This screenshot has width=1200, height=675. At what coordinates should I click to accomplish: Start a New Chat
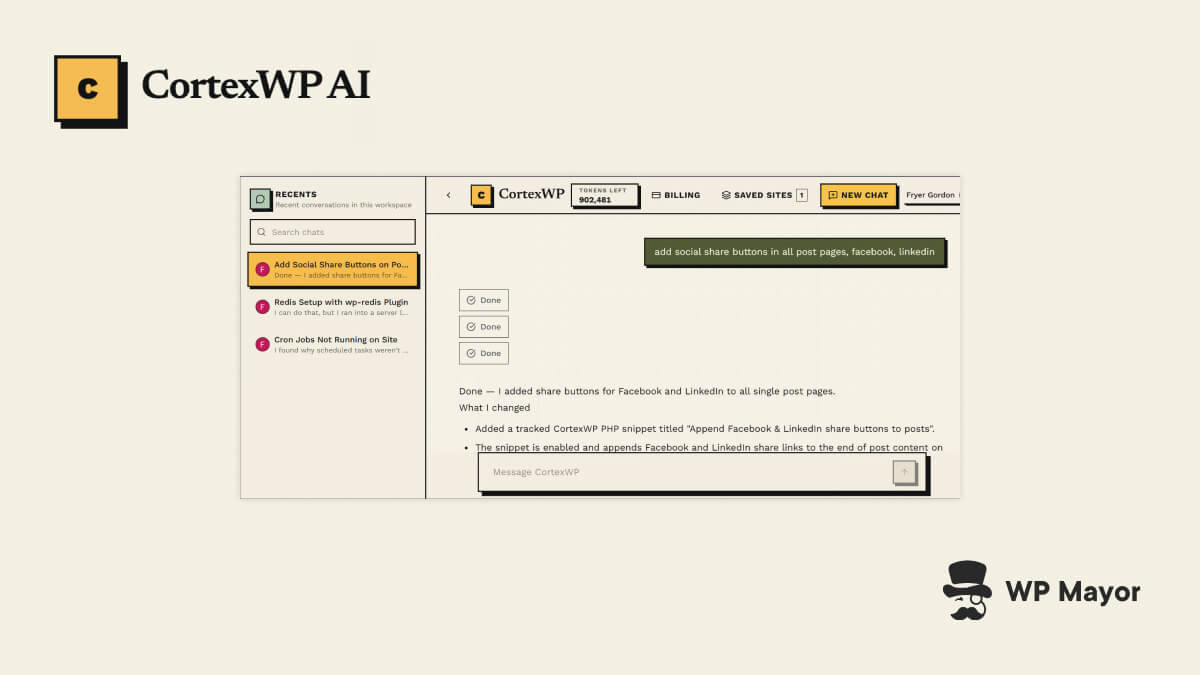(858, 195)
